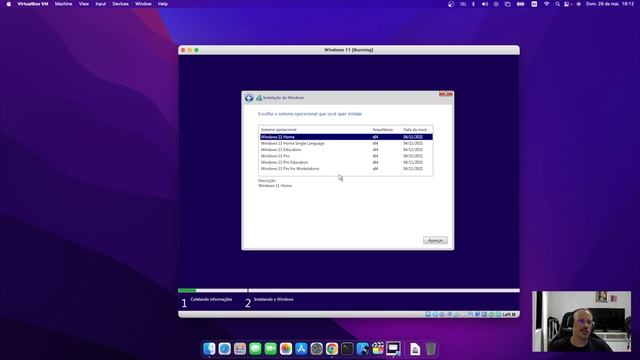The height and width of the screenshot is (360, 640).
Task: Click the Arquitetura column header
Action: pos(383,130)
